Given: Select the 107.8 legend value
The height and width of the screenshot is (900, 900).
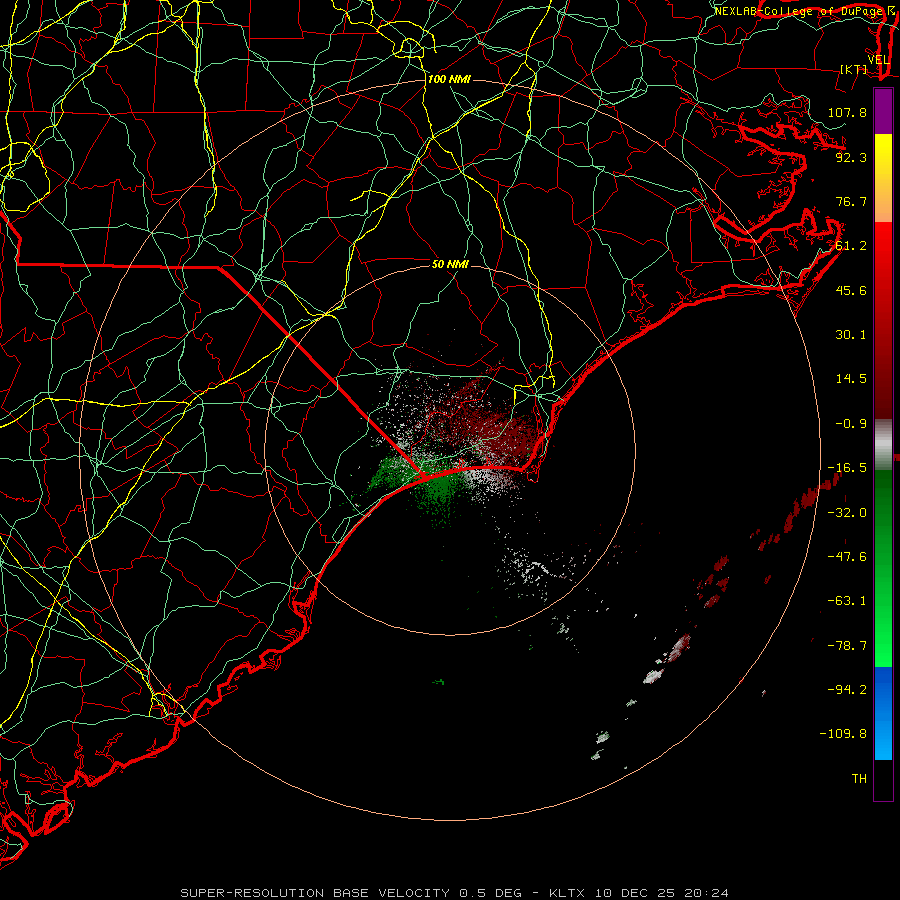Looking at the screenshot, I should pos(847,112).
